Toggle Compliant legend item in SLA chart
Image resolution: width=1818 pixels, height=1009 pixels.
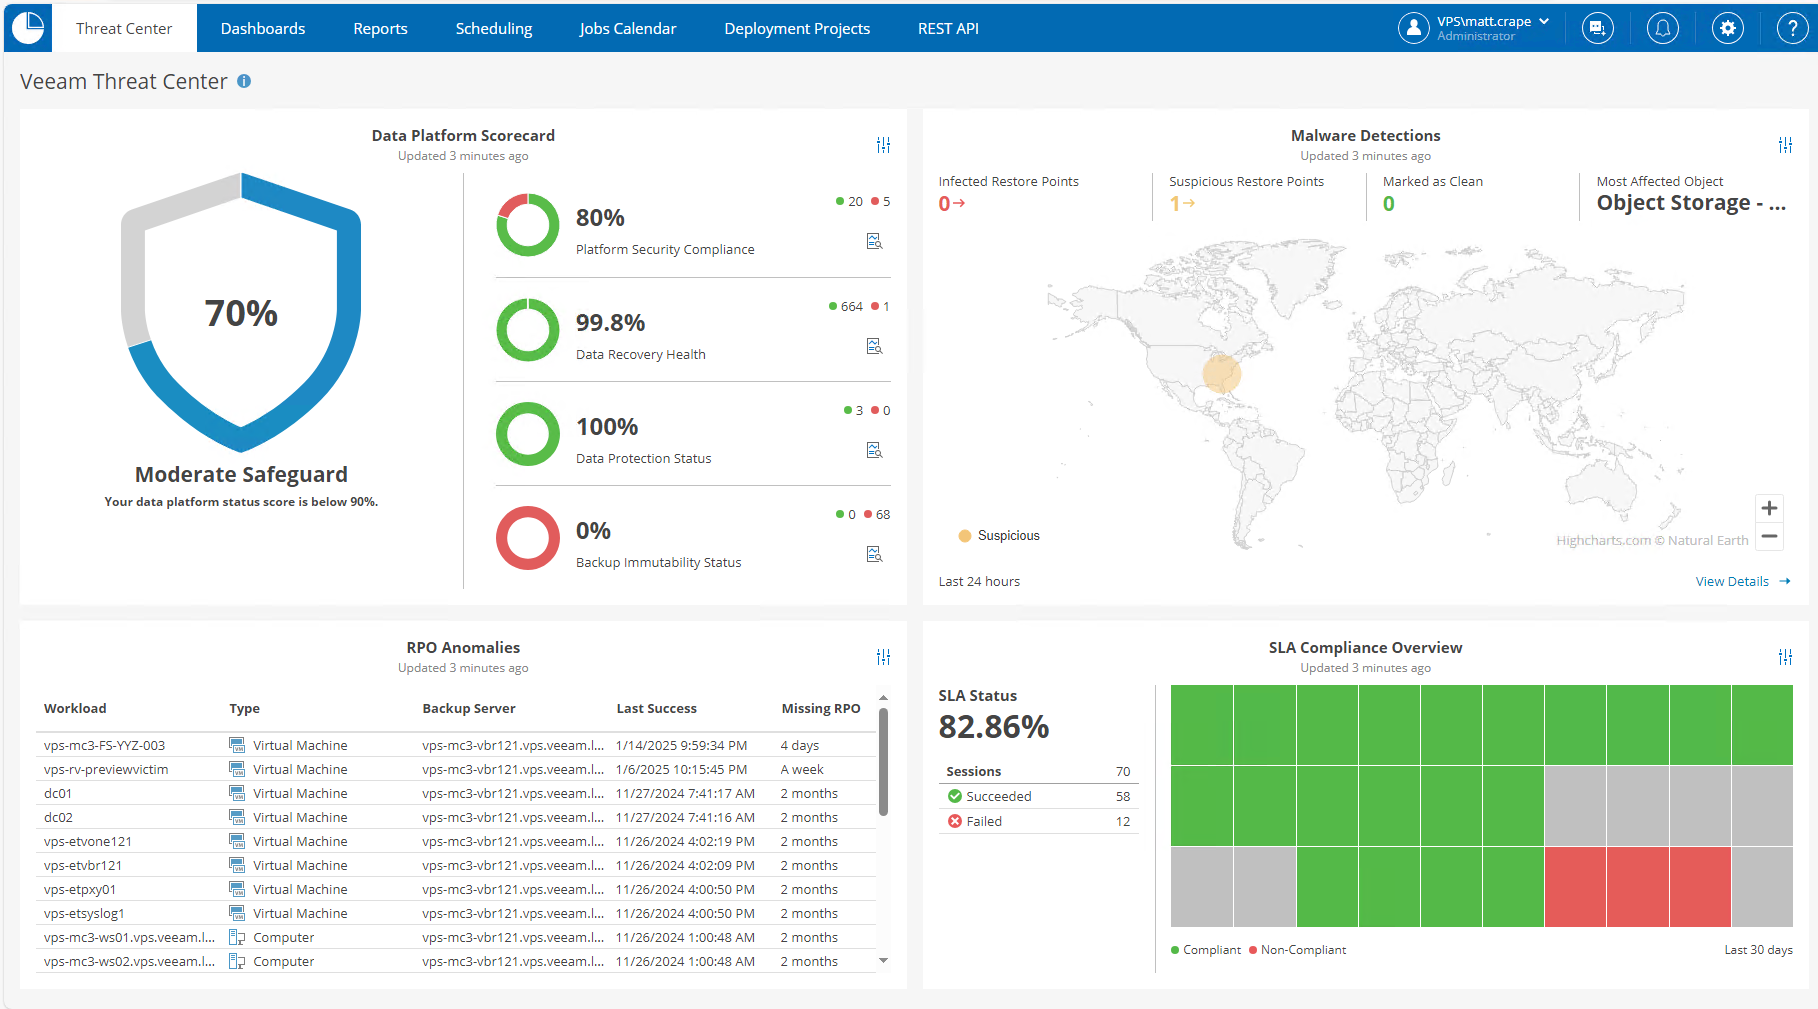click(x=1210, y=950)
